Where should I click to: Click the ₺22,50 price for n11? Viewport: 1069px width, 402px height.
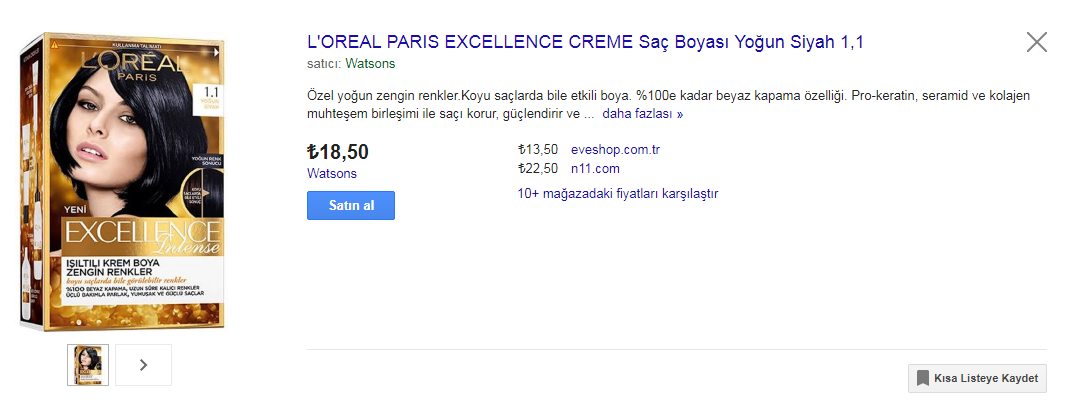(x=538, y=168)
